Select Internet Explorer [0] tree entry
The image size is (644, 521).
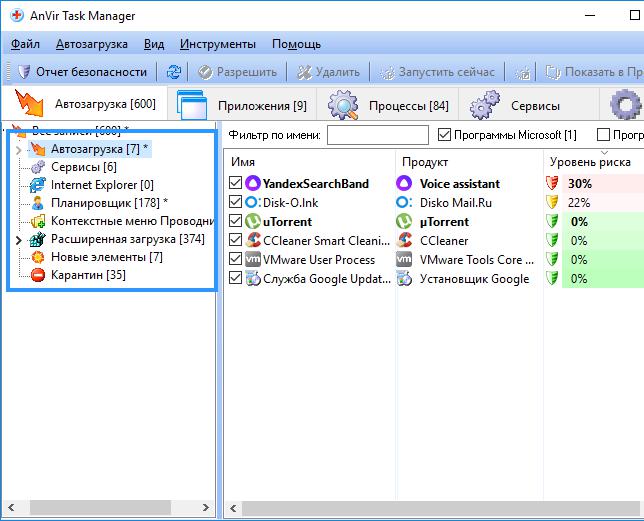click(102, 185)
